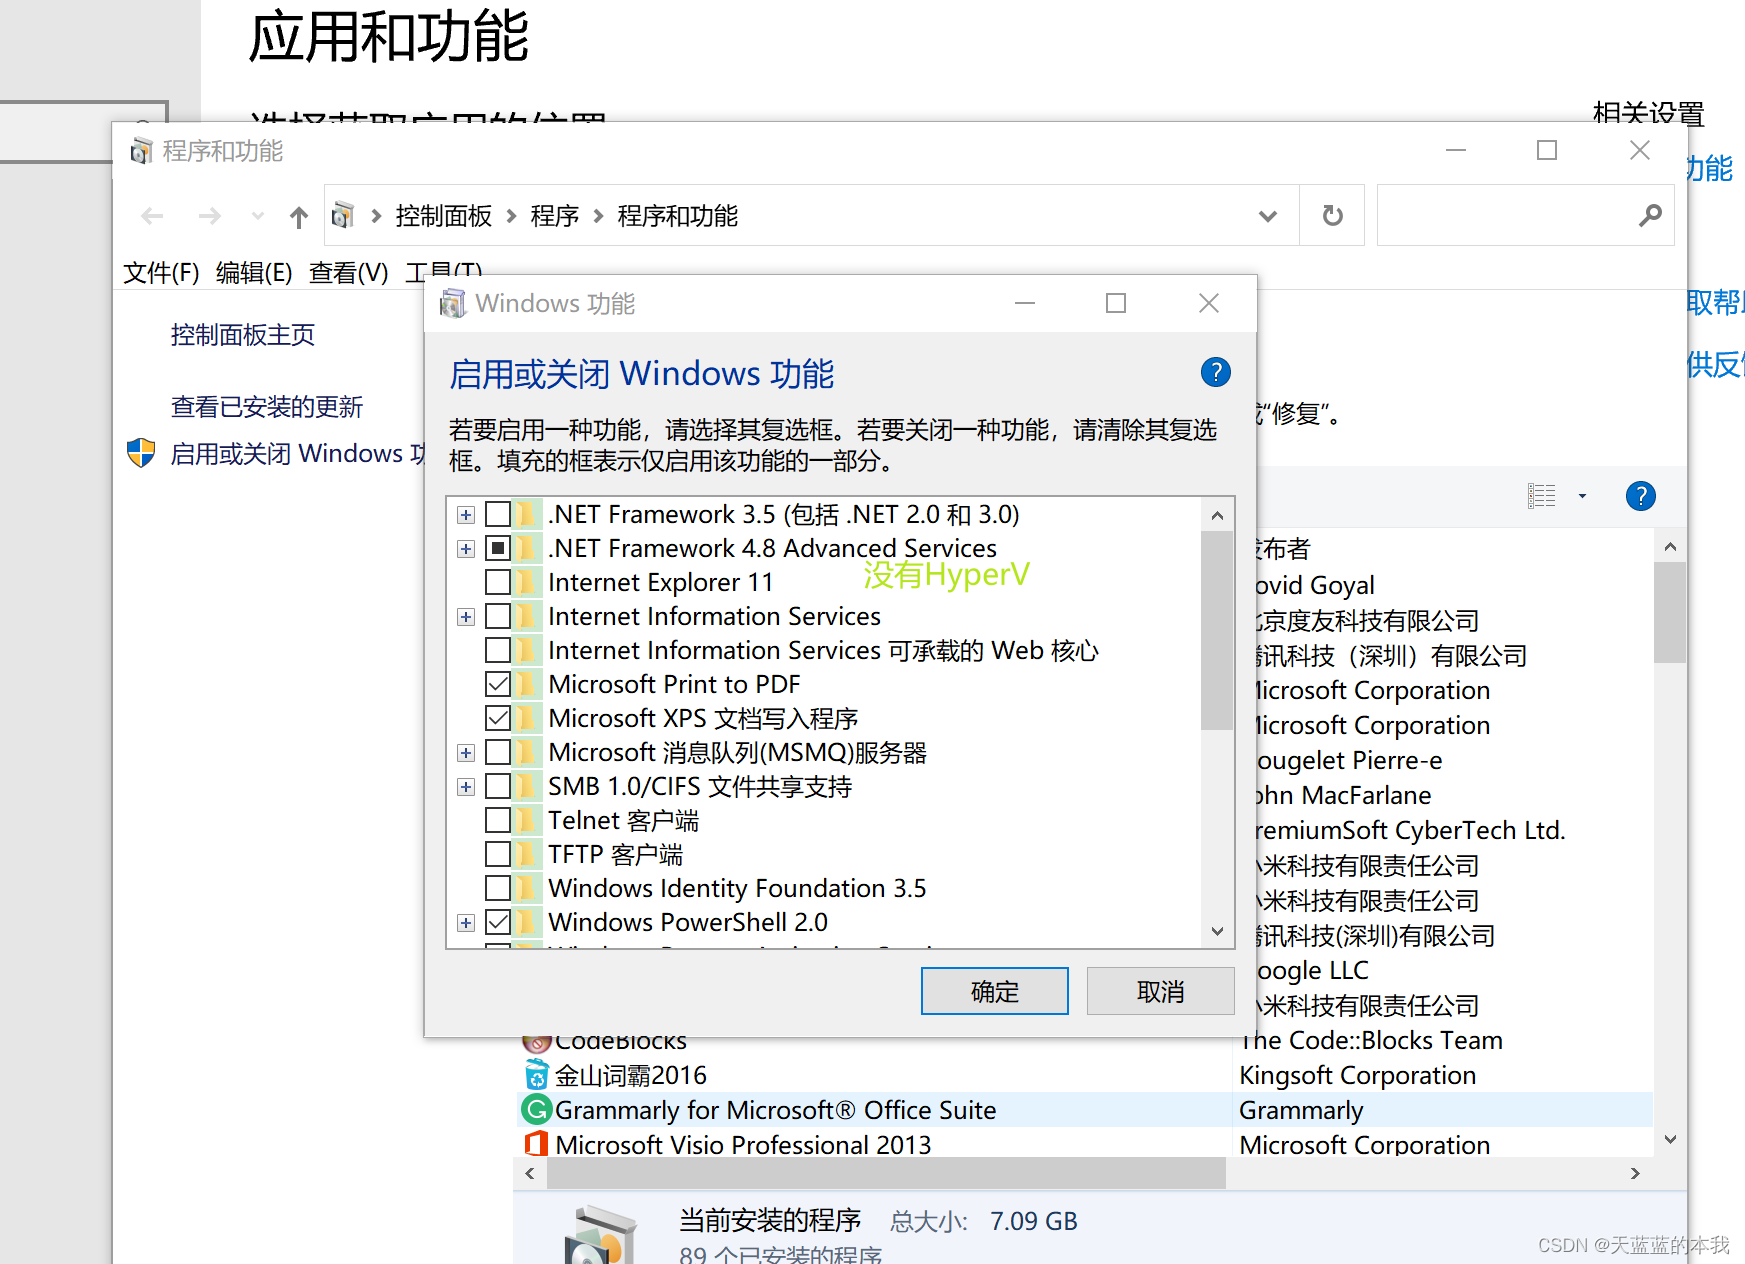Image resolution: width=1745 pixels, height=1264 pixels.
Task: Open the view options dropdown arrow
Action: pyautogui.click(x=1582, y=496)
